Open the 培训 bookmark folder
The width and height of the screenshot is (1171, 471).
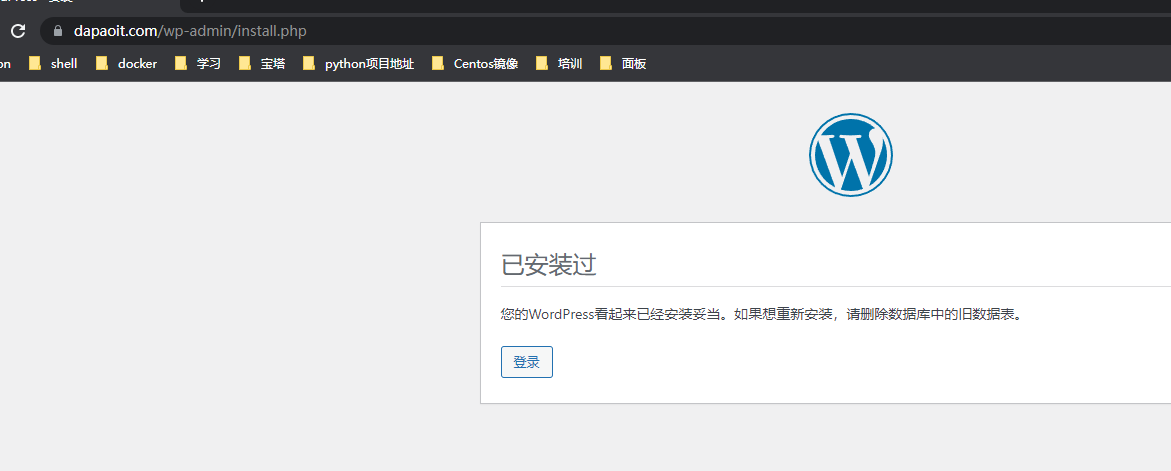[559, 63]
